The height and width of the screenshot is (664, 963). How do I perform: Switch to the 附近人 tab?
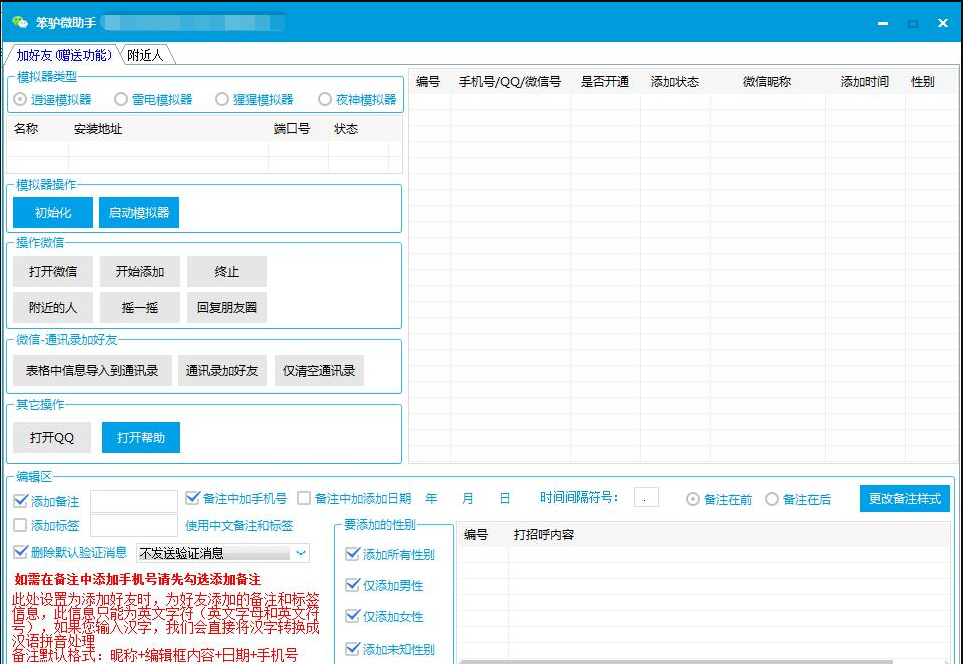[146, 55]
